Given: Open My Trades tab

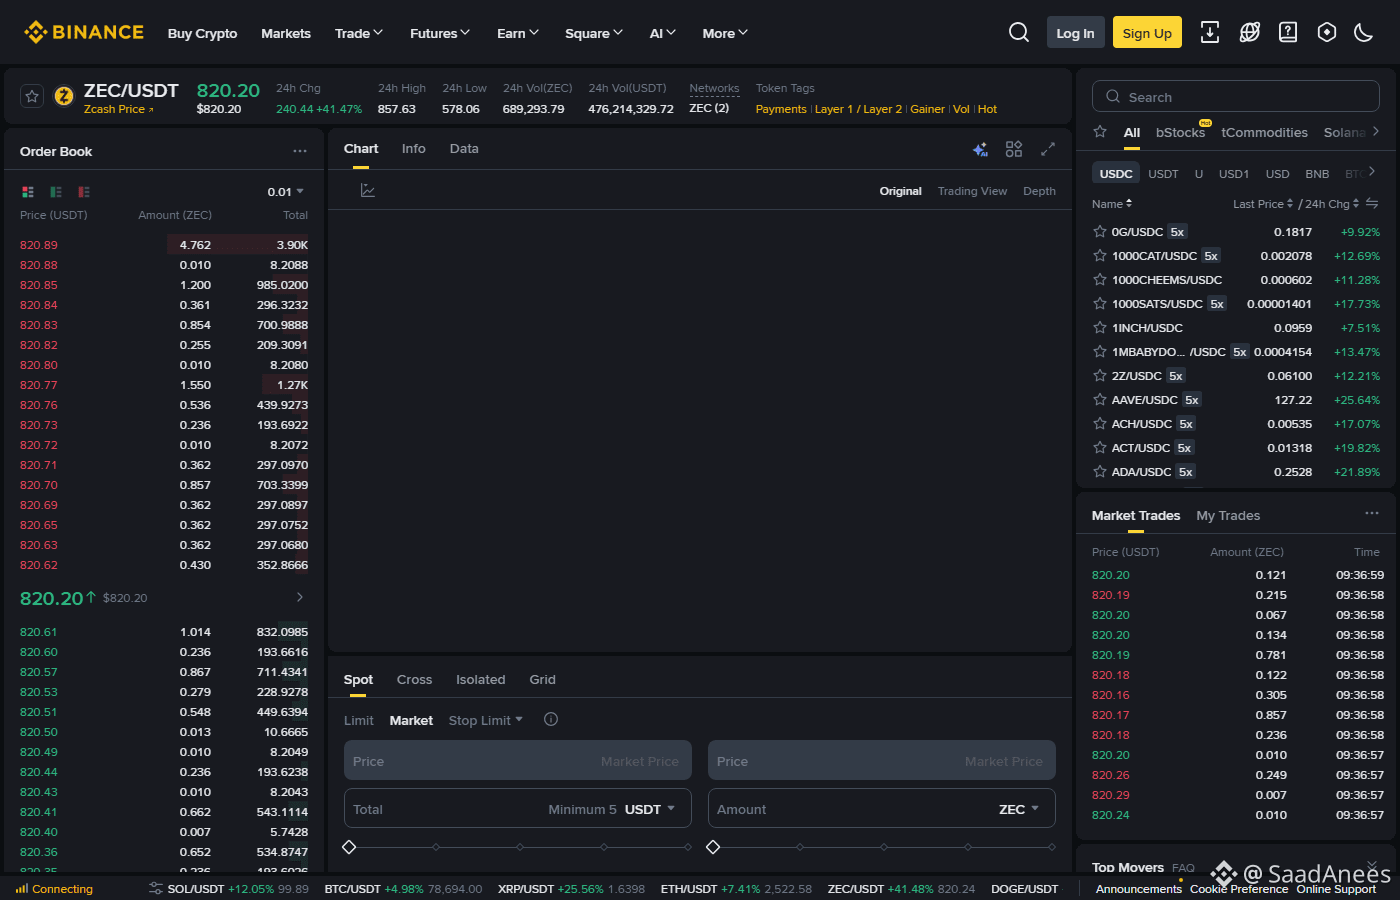Looking at the screenshot, I should coord(1228,515).
